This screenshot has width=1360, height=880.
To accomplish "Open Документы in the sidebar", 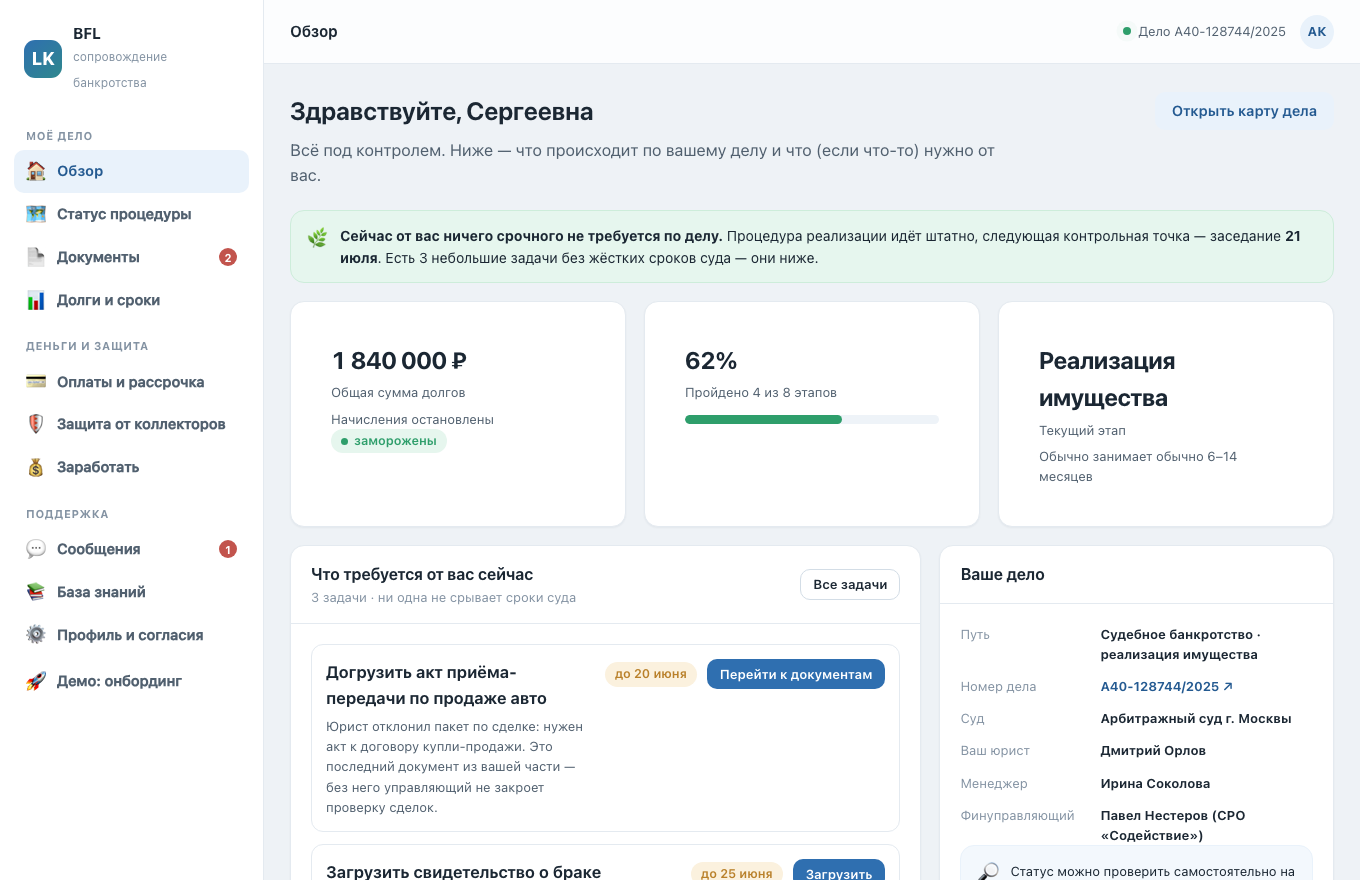I will (x=131, y=257).
